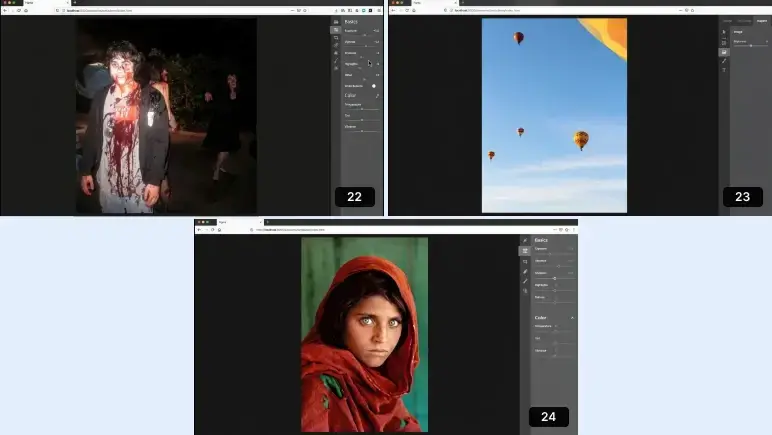
Task: Click the Temperature slider in zombie photo window
Action: pyautogui.click(x=362, y=109)
